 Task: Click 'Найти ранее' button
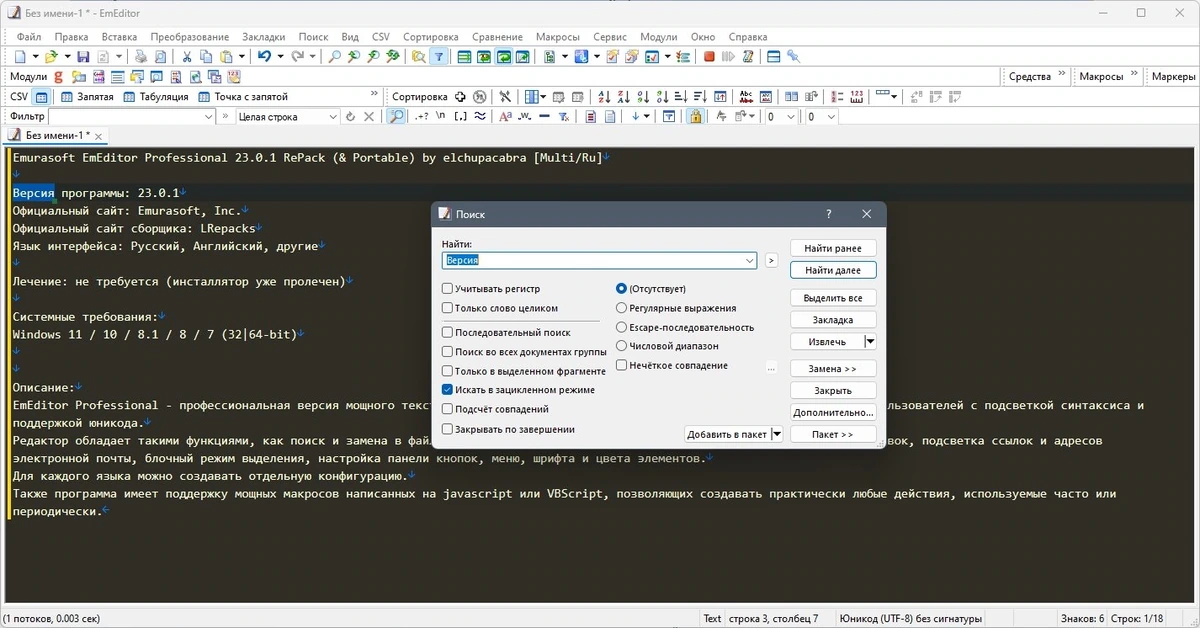click(x=833, y=248)
